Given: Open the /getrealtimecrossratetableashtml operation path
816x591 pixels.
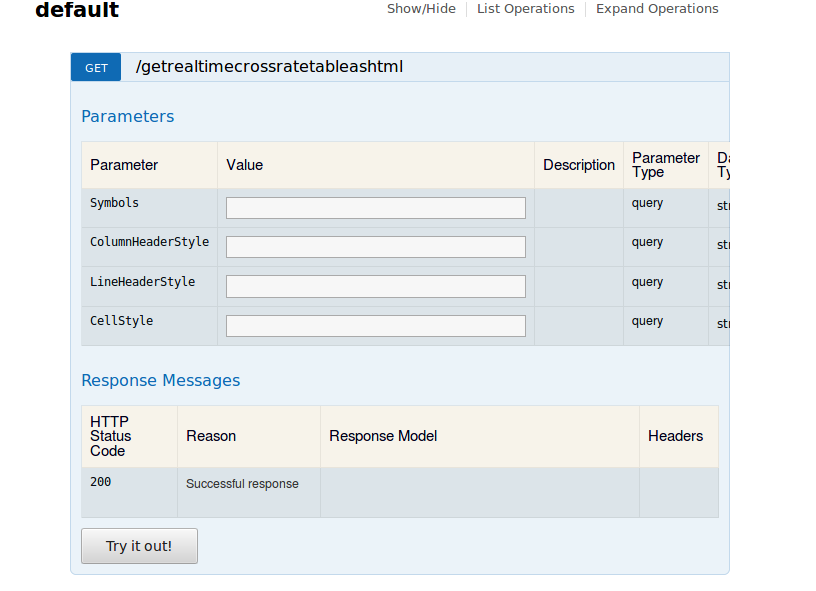Looking at the screenshot, I should pyautogui.click(x=269, y=67).
